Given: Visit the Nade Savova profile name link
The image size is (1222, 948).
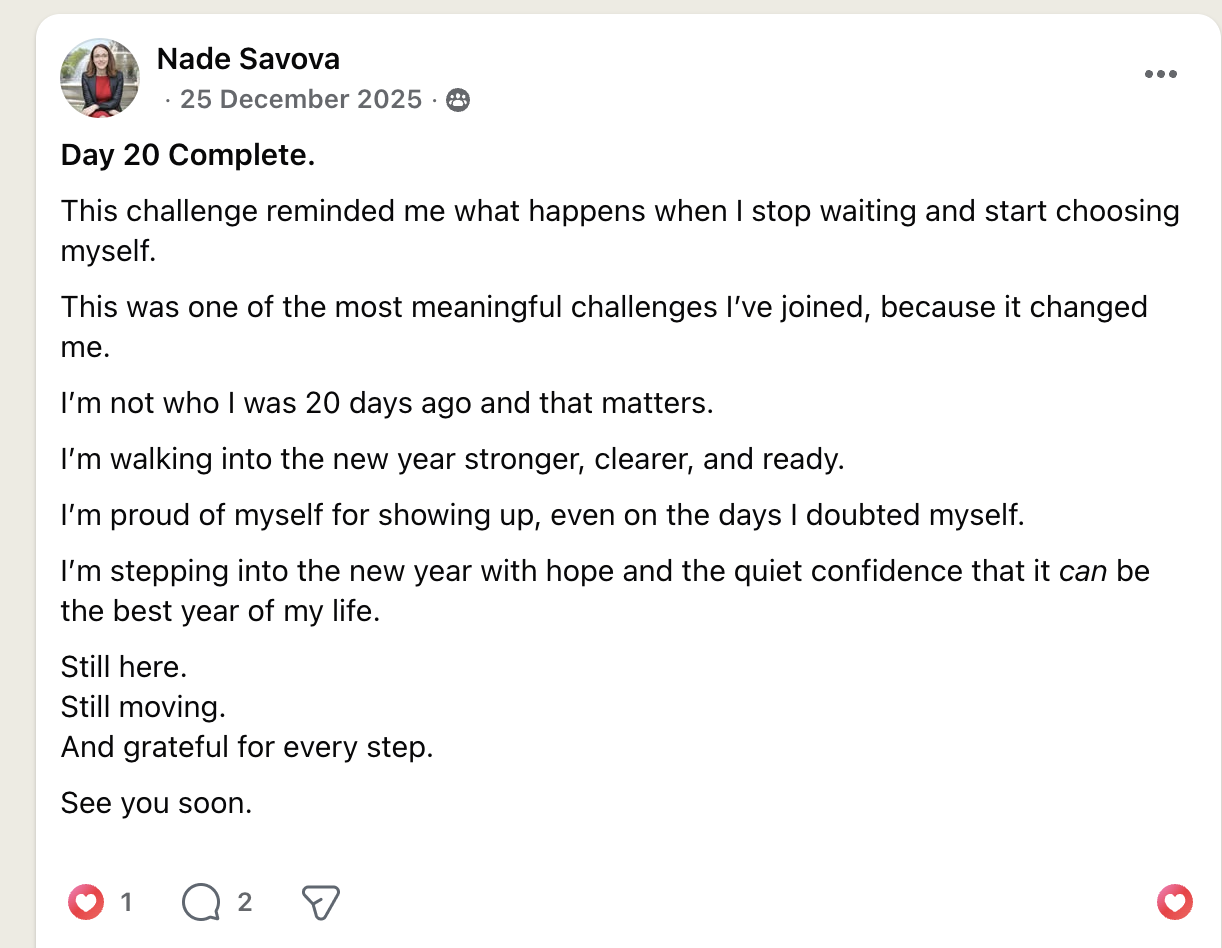Looking at the screenshot, I should [248, 59].
